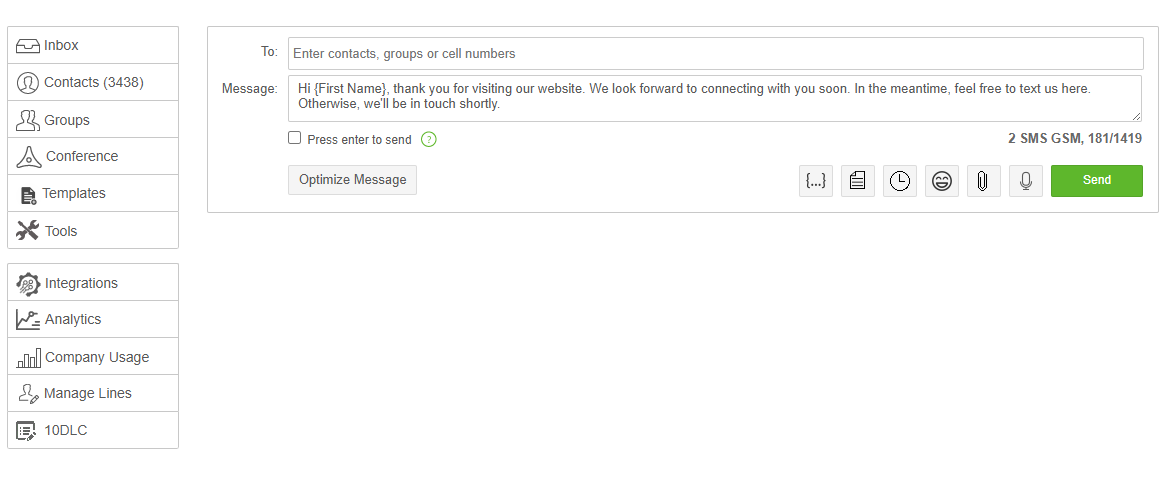1162x485 pixels.
Task: Open the Inbox section
Action: tap(93, 45)
